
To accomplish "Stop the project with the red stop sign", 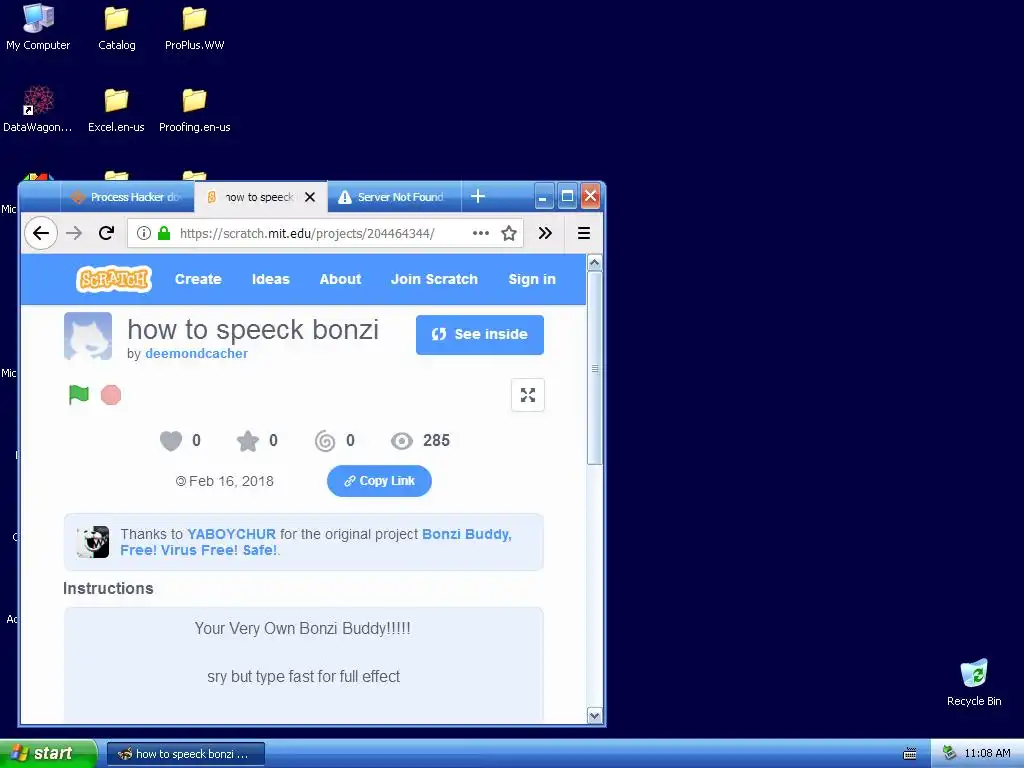I will point(111,395).
